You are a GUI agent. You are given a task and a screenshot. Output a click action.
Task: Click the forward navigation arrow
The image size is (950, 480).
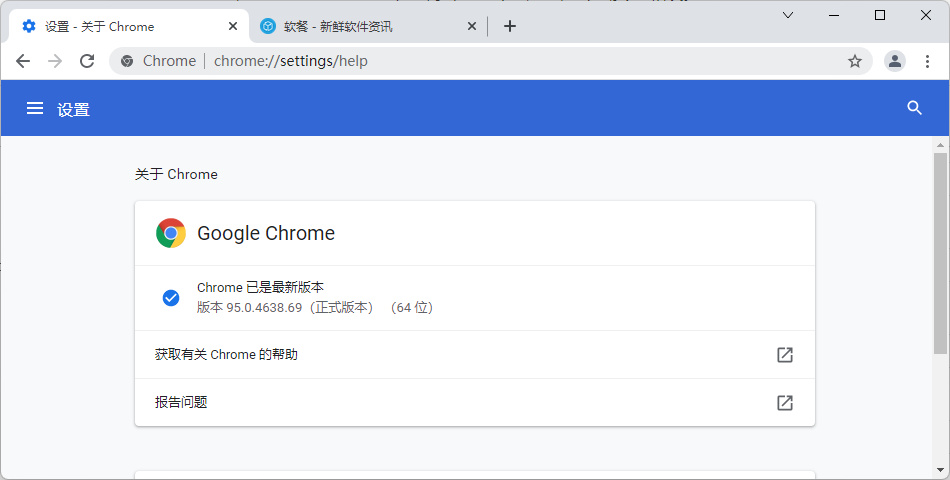pyautogui.click(x=55, y=61)
